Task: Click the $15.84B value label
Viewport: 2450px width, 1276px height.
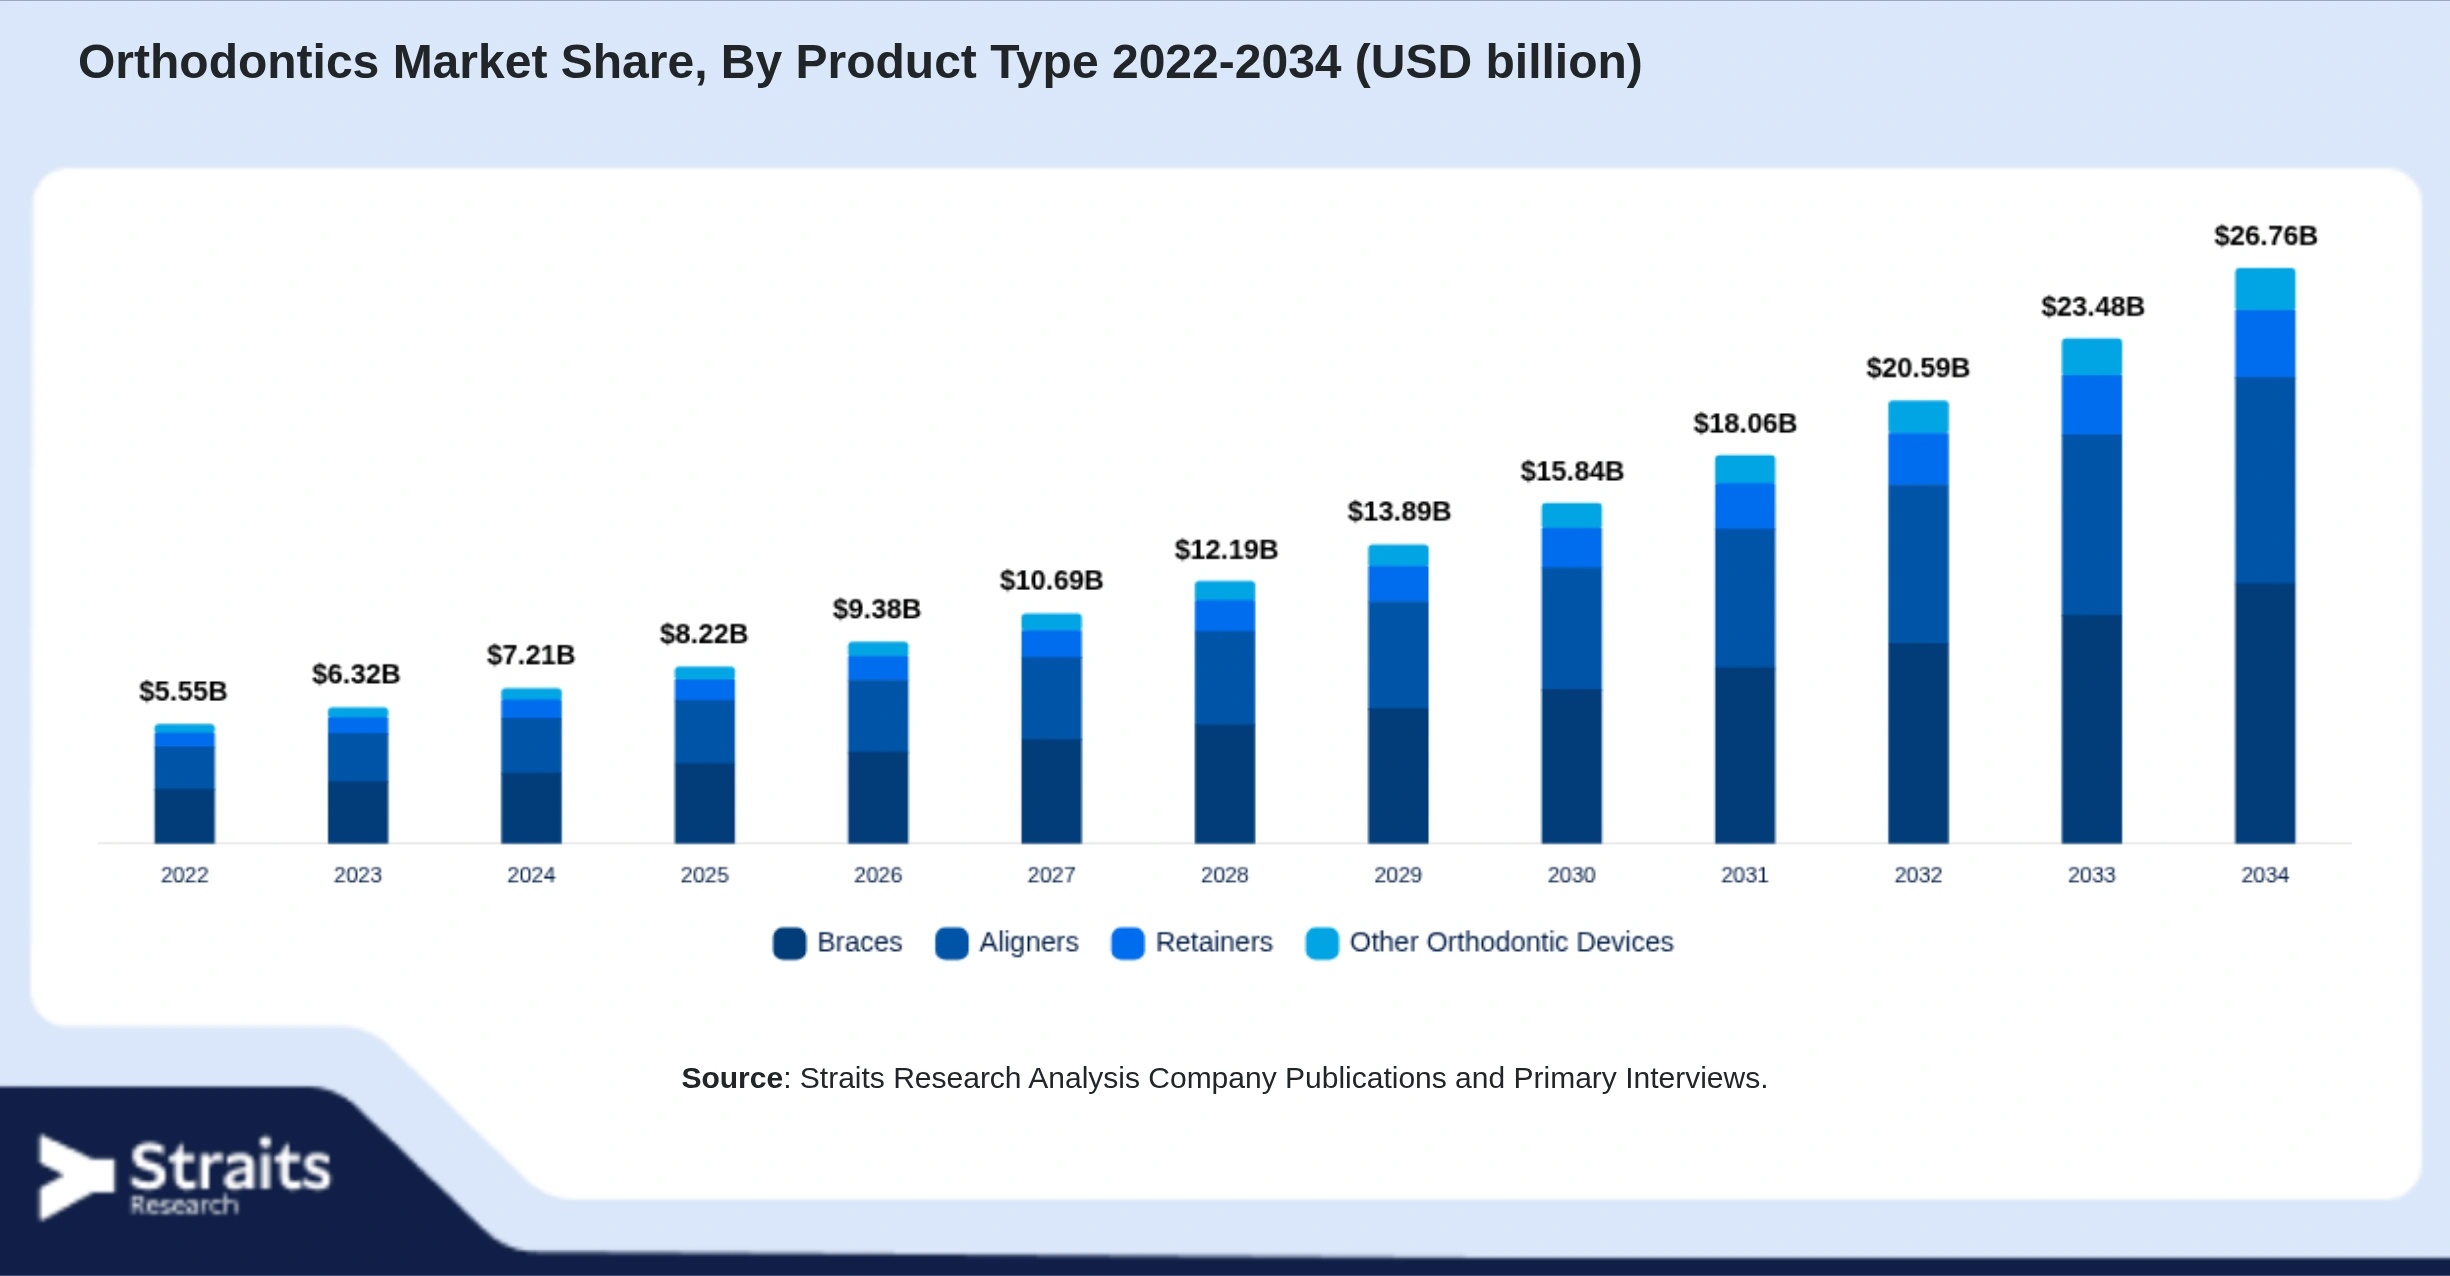Action: coord(1572,471)
